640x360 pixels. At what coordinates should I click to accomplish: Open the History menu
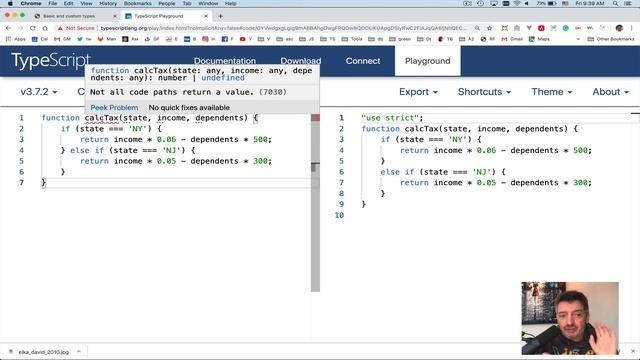tap(108, 3)
